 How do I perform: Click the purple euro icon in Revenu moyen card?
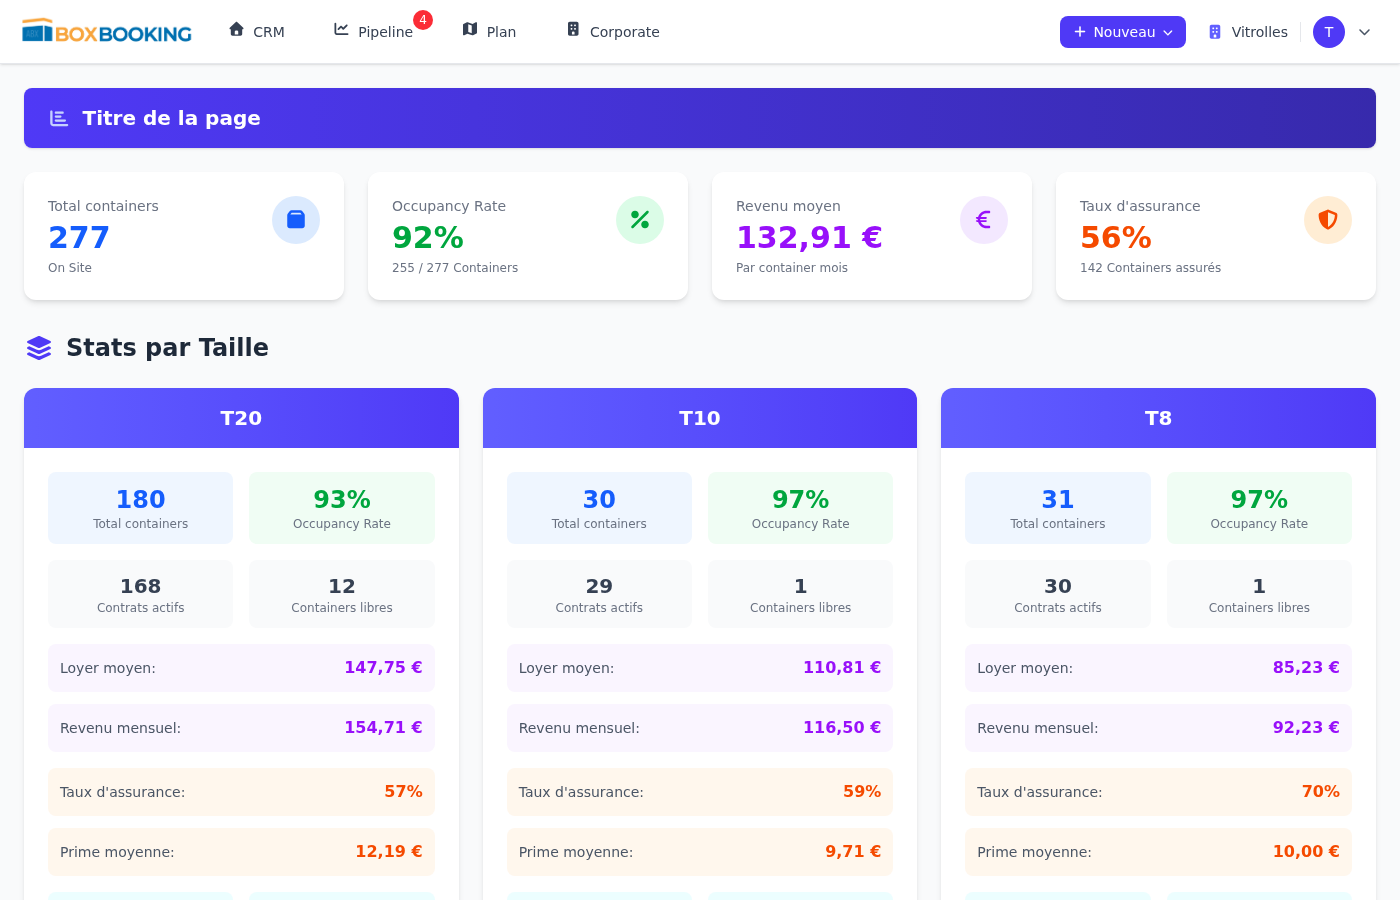pos(984,220)
